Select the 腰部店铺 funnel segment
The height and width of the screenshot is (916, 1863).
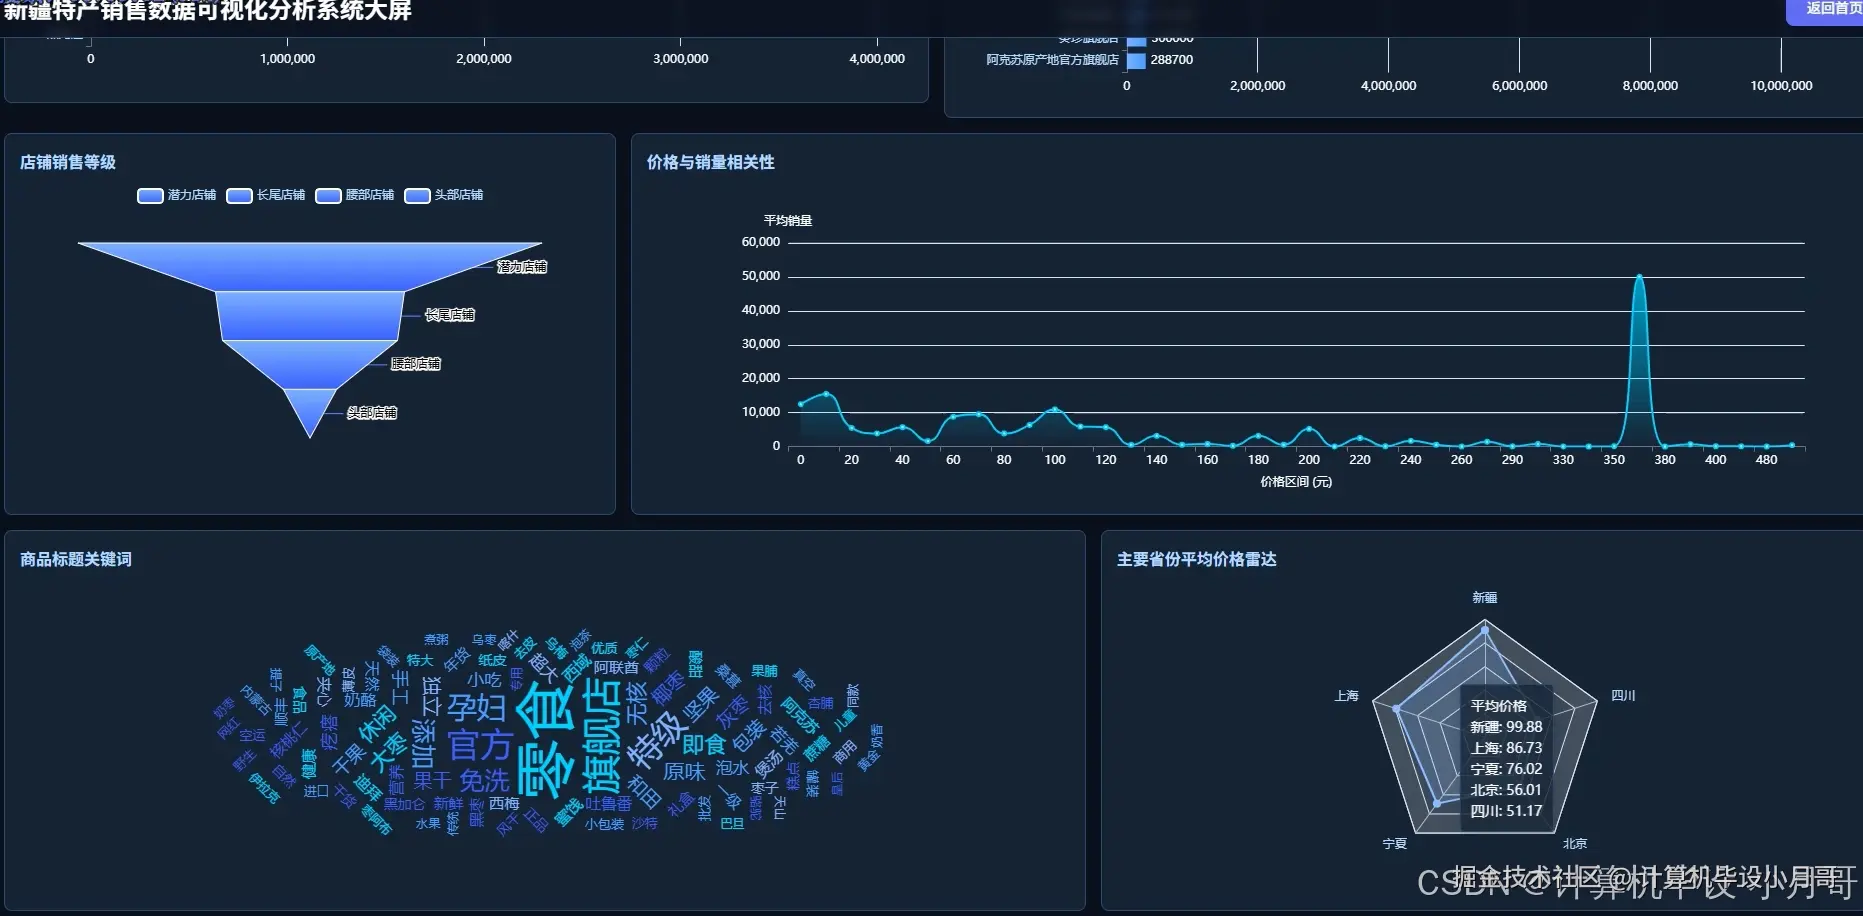click(310, 364)
